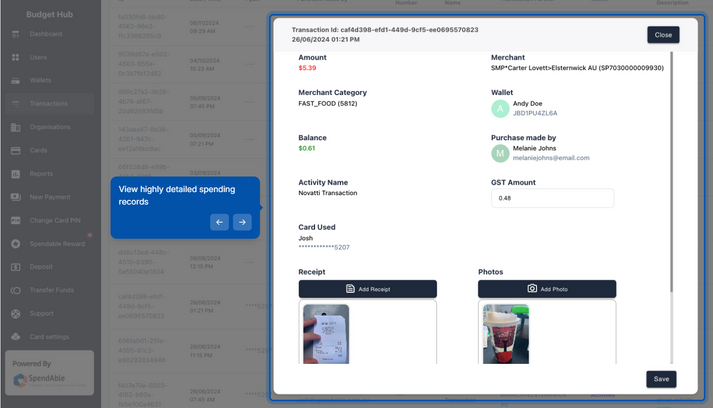Click the Dashboard sidebar icon
Viewport: 713px width, 408px height.
coord(15,34)
